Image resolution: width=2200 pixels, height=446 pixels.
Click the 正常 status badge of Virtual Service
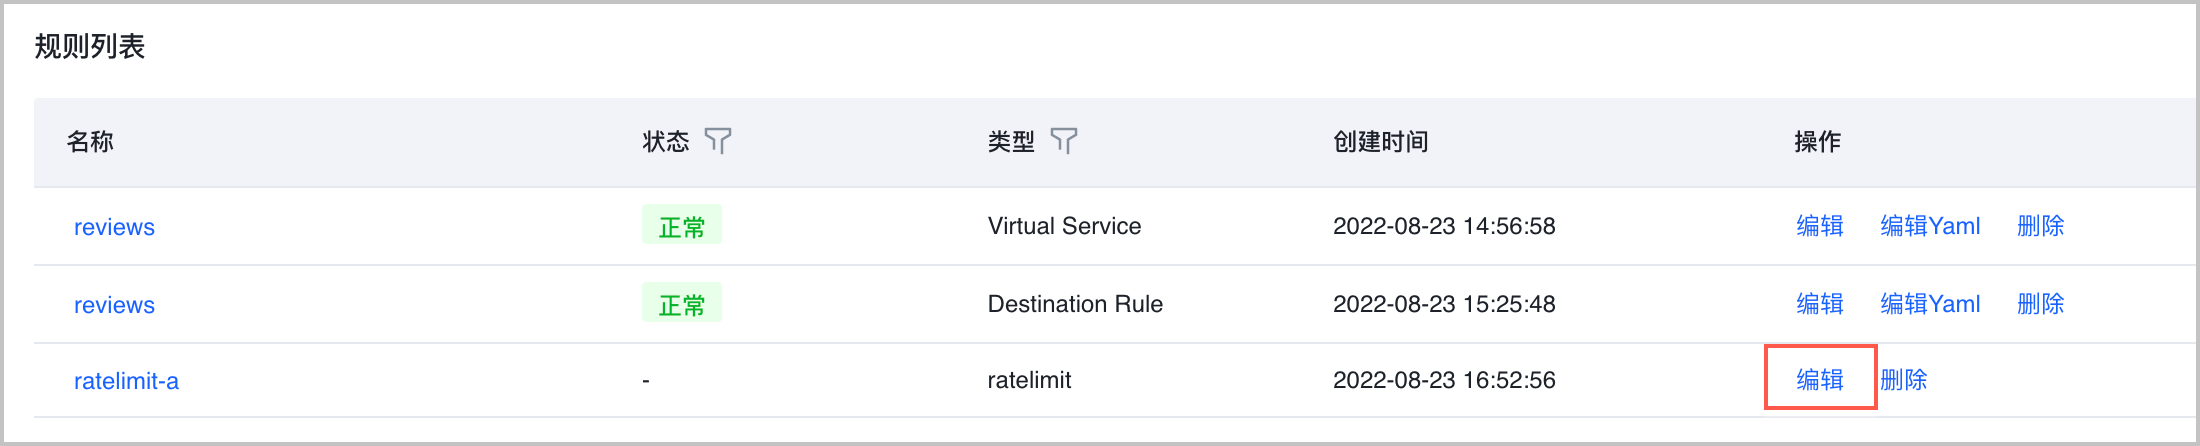click(681, 227)
